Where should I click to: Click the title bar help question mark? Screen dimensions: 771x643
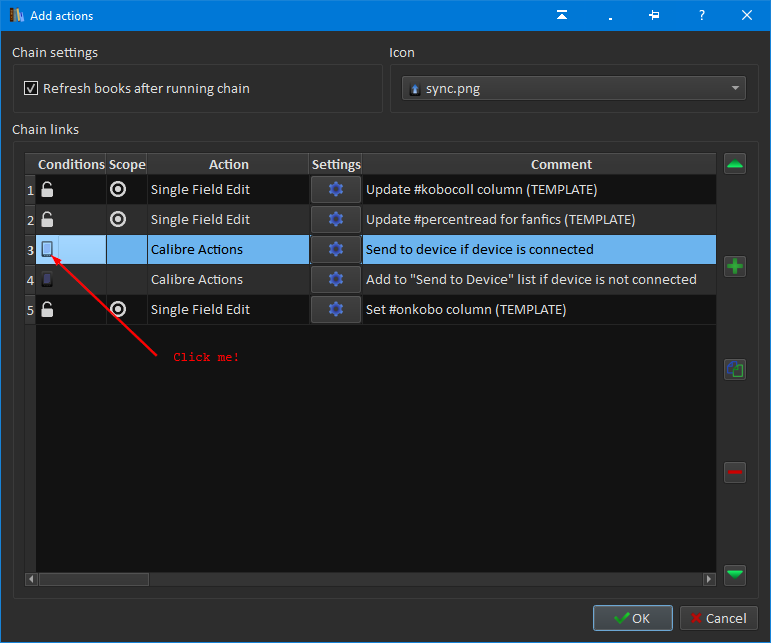point(702,15)
